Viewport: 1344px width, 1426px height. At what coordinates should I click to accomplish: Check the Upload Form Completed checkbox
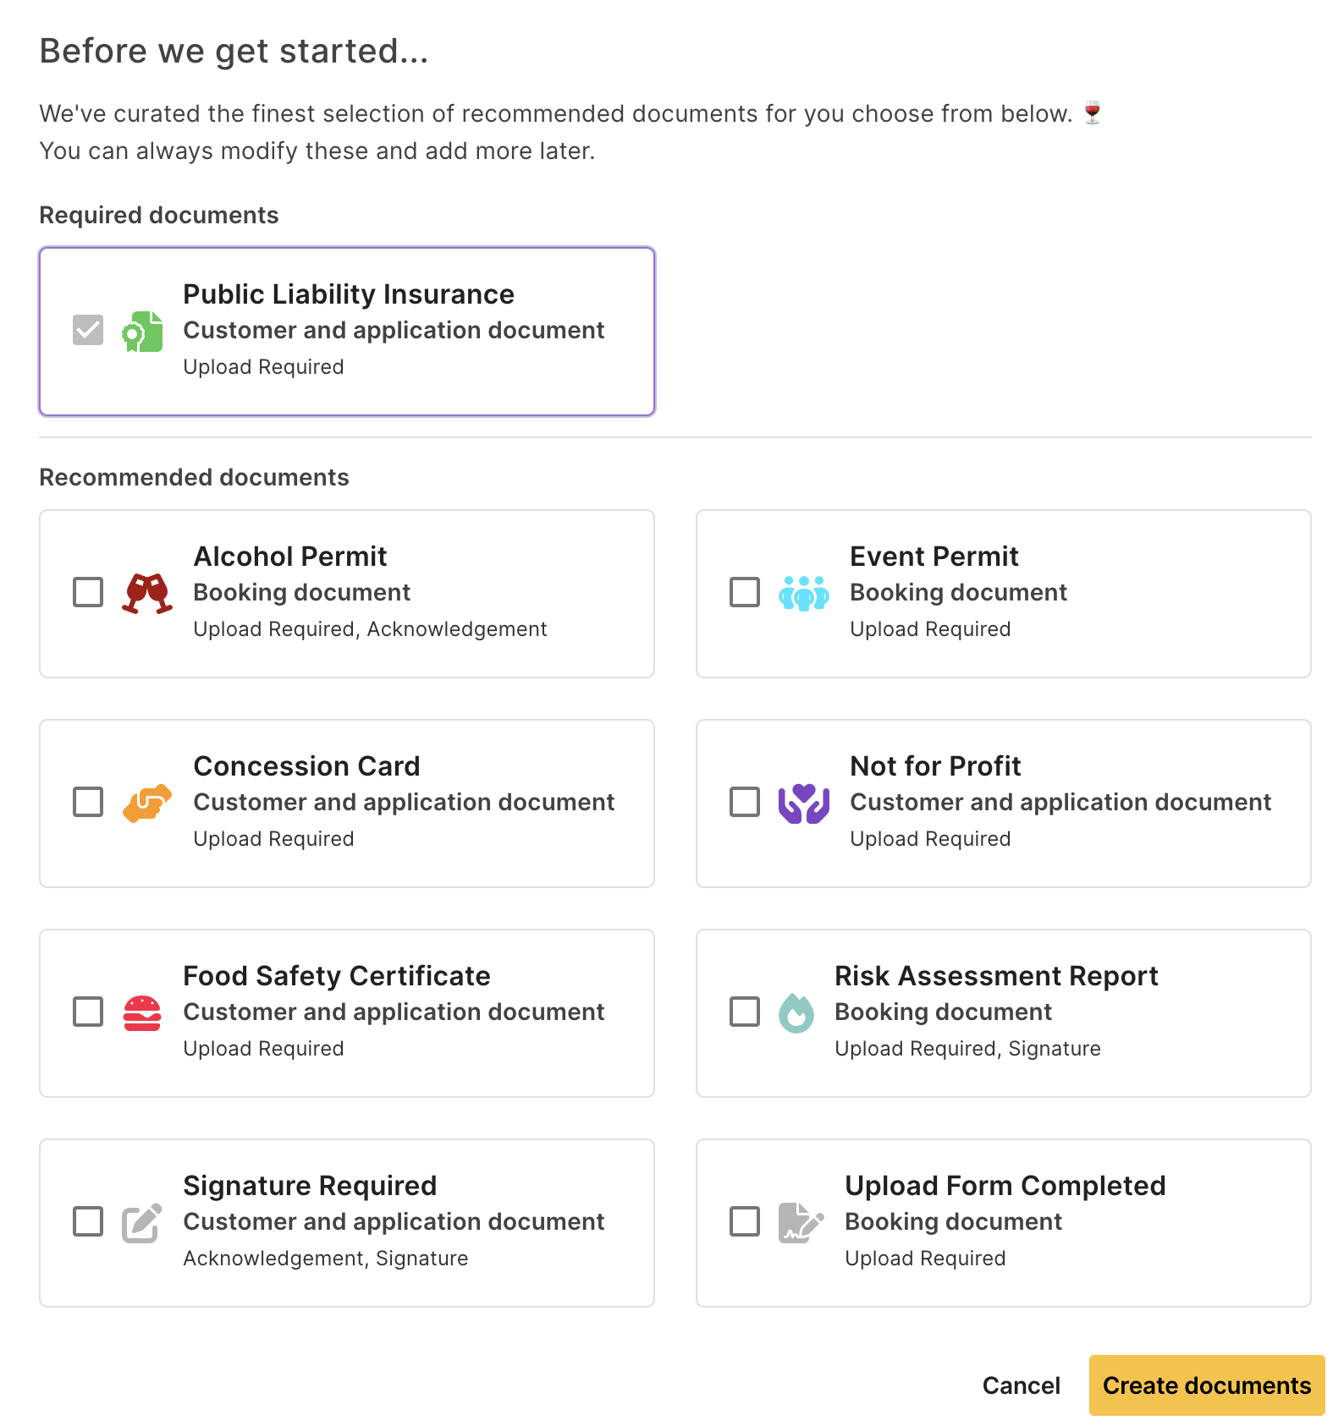(745, 1222)
